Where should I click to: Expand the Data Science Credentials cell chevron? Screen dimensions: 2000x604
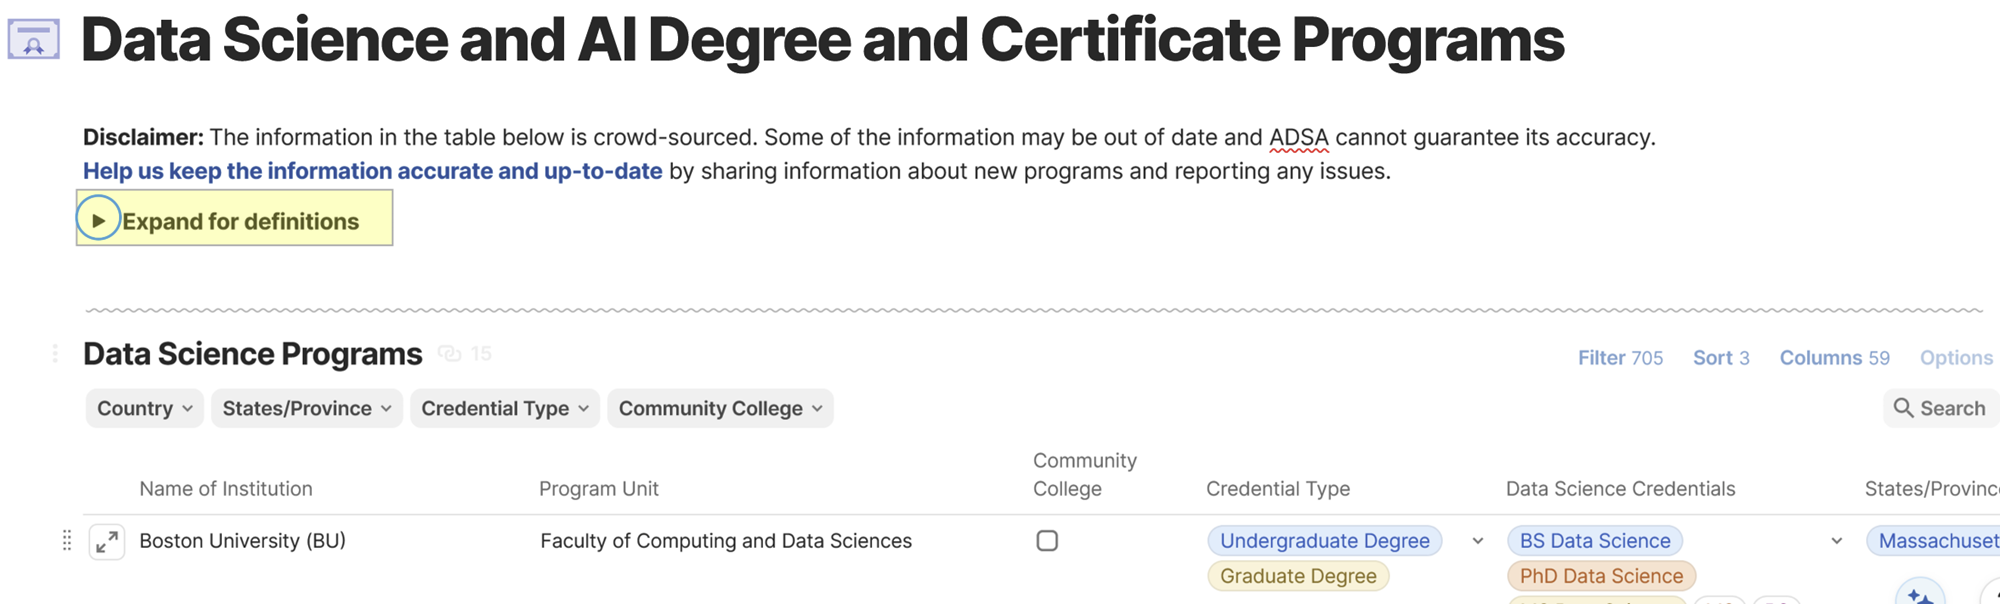(1837, 541)
